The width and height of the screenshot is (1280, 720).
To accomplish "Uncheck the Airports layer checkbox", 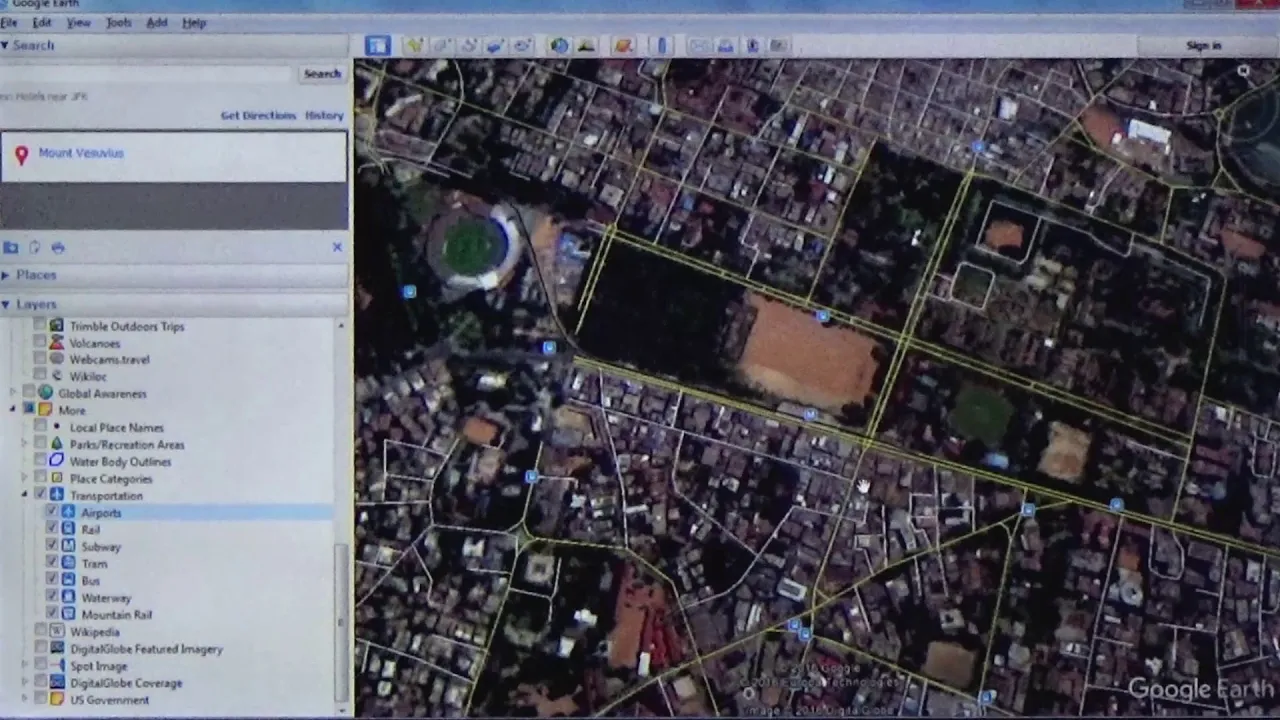I will [51, 512].
